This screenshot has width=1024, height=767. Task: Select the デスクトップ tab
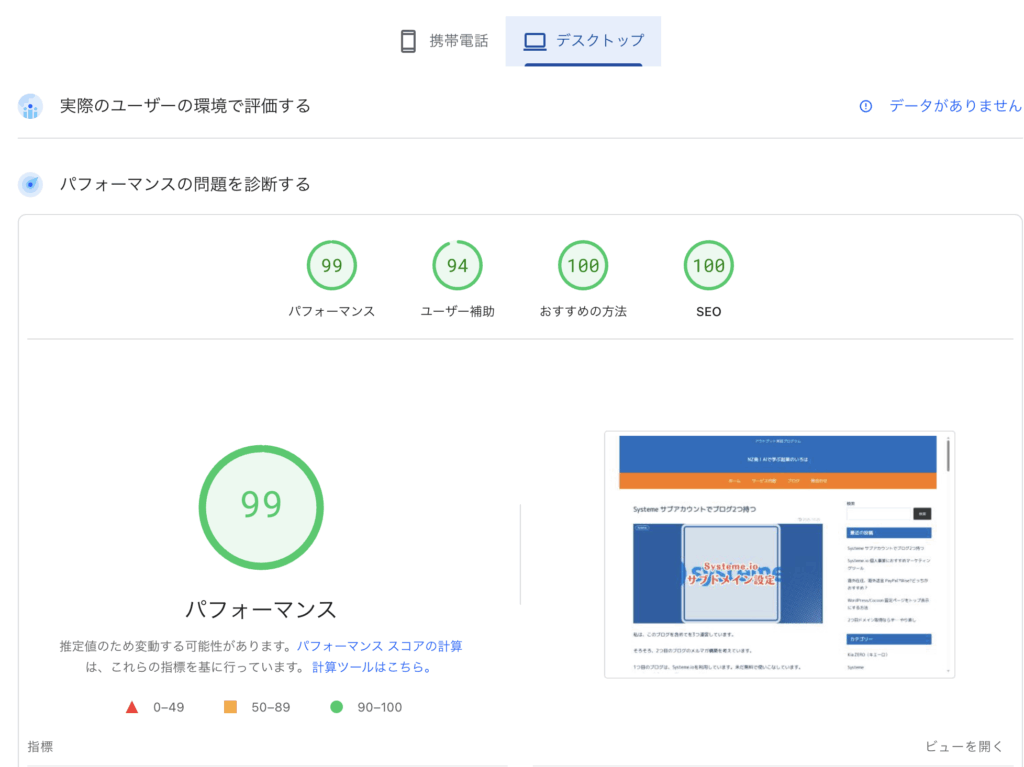tap(583, 41)
